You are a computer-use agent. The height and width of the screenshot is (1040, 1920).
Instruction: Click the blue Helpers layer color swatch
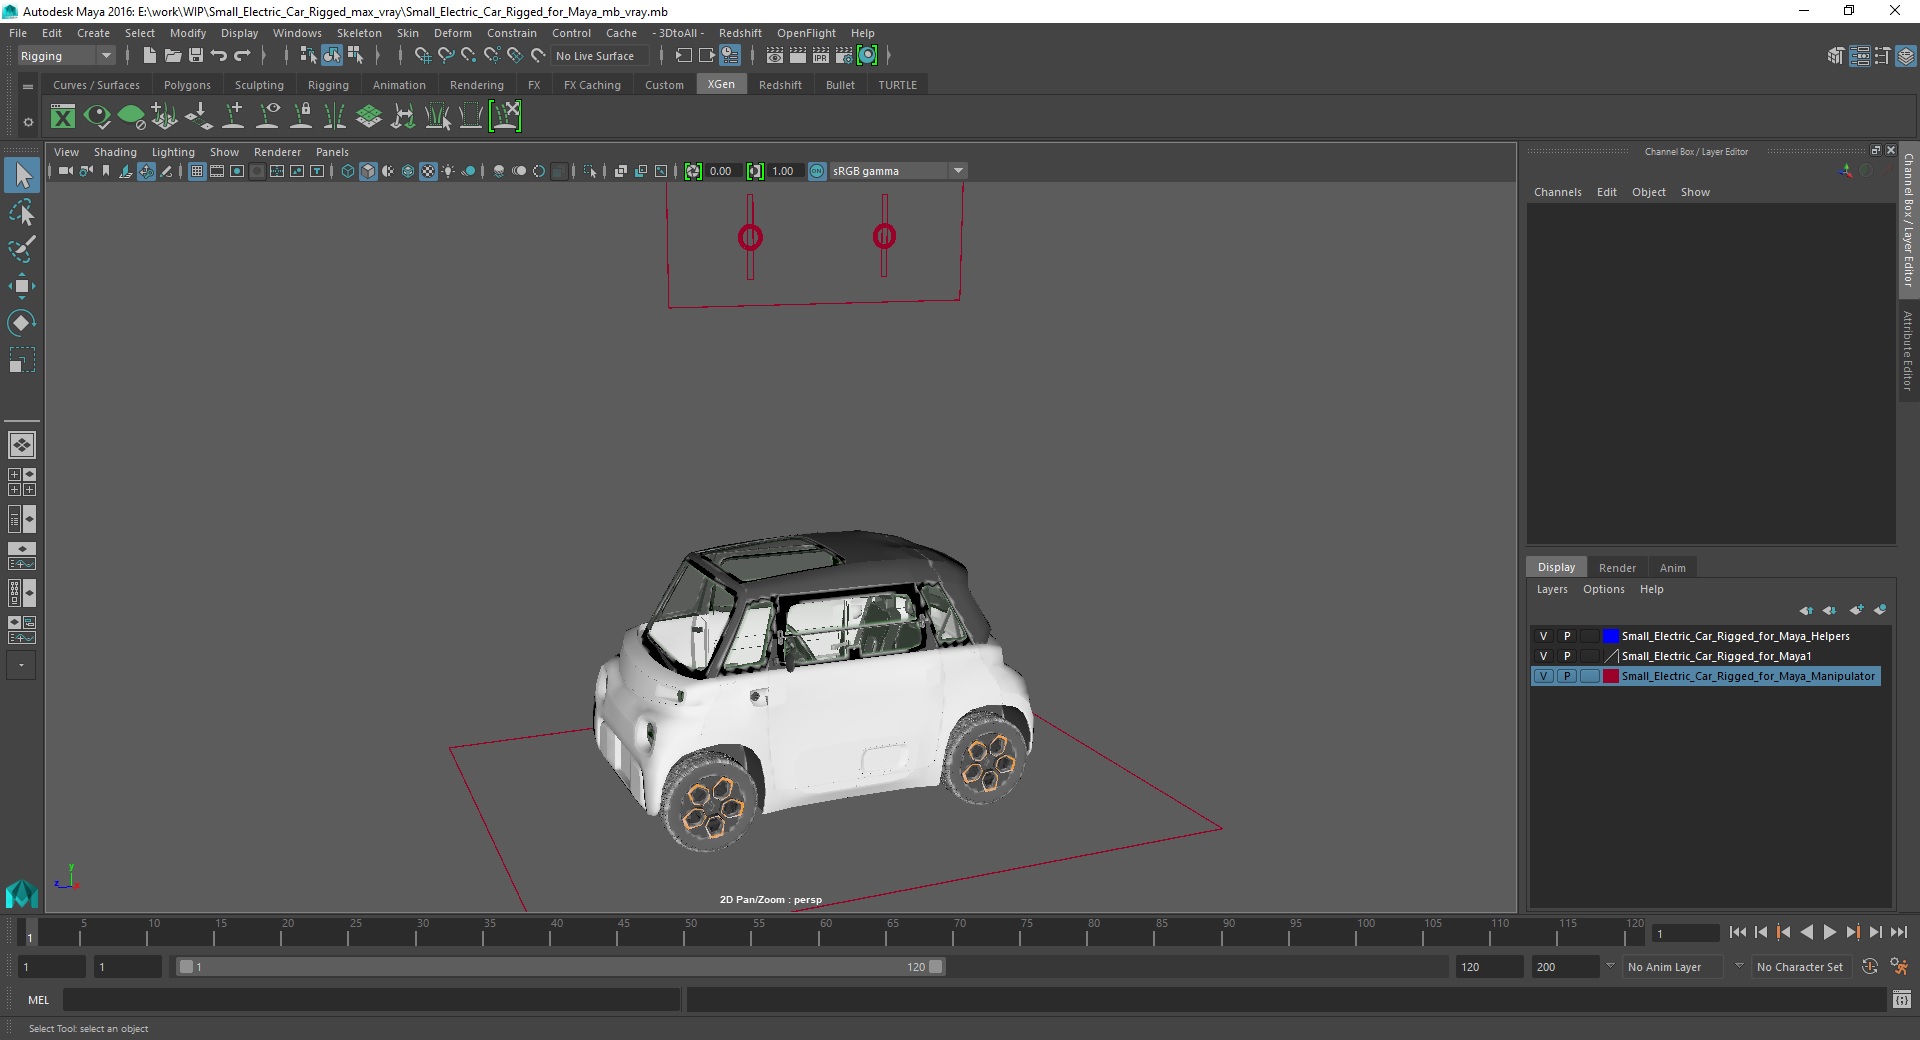(1610, 636)
